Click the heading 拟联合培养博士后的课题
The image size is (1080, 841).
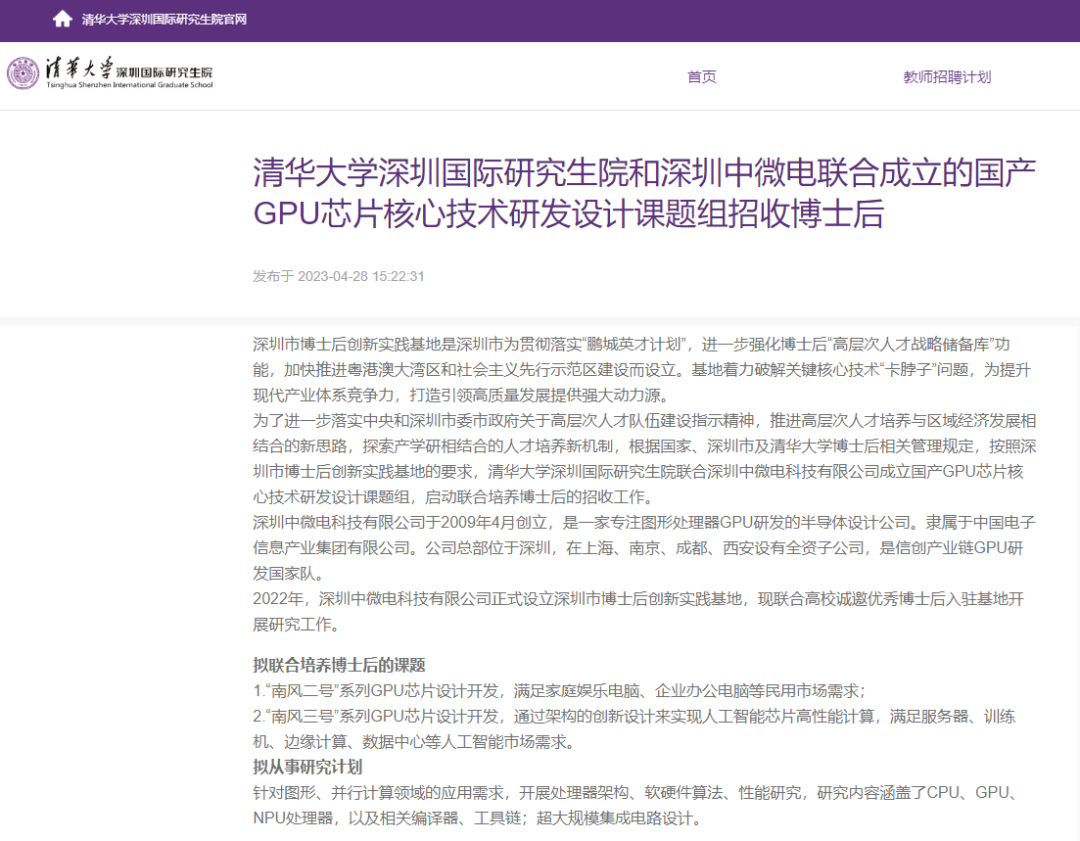click(x=339, y=665)
